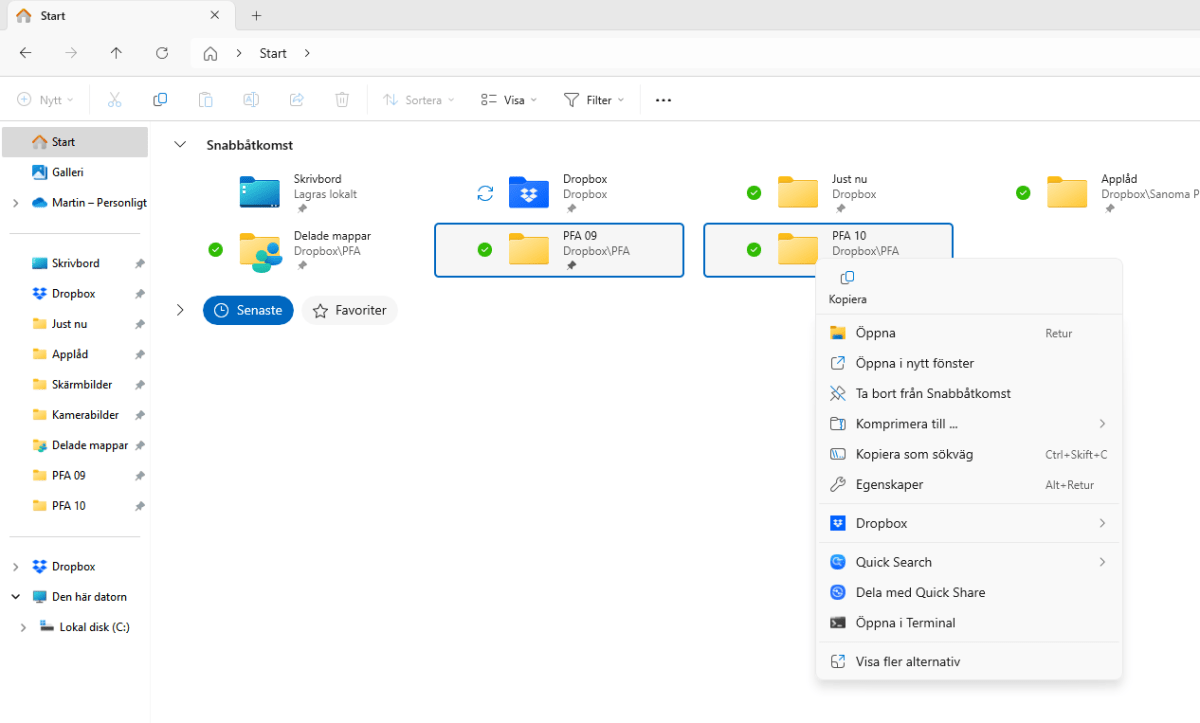The width and height of the screenshot is (1200, 723).
Task: Click Visa fler alternativ
Action: pyautogui.click(x=907, y=662)
